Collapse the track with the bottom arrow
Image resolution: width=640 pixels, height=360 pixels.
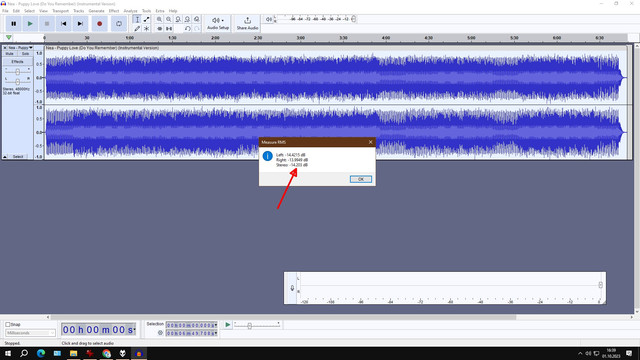(5, 157)
